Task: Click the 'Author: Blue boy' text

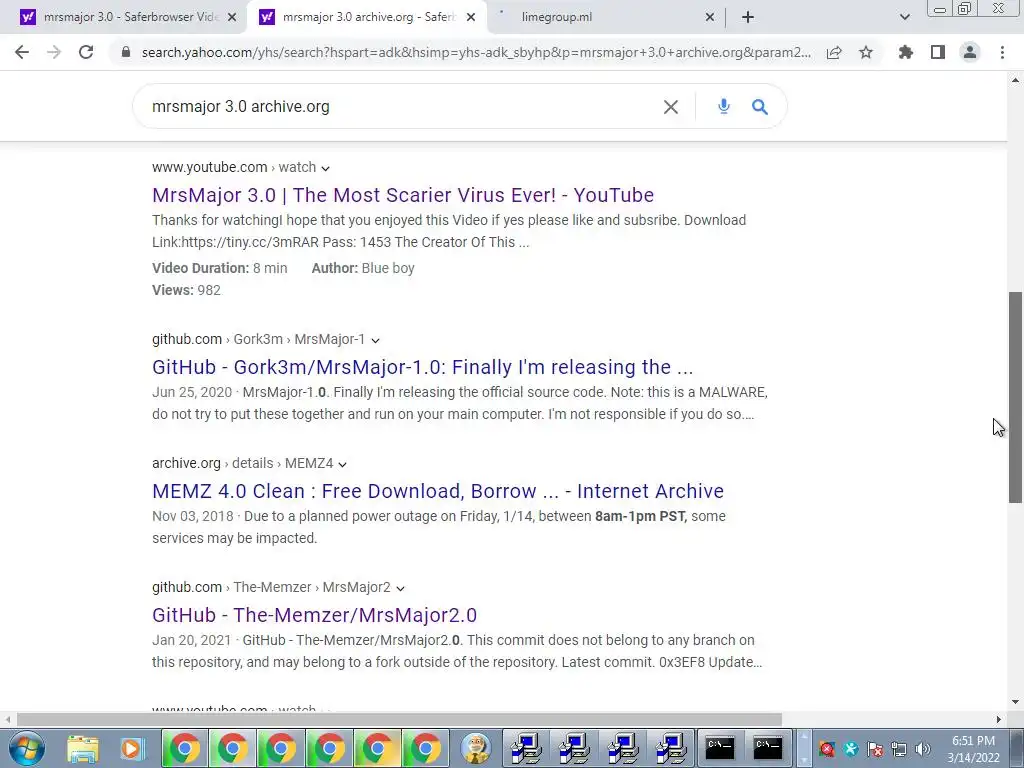Action: [x=363, y=268]
